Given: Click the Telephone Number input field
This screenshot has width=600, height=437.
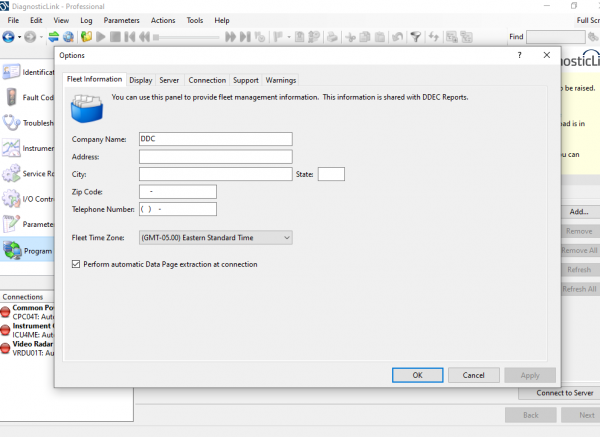Looking at the screenshot, I should coord(178,209).
